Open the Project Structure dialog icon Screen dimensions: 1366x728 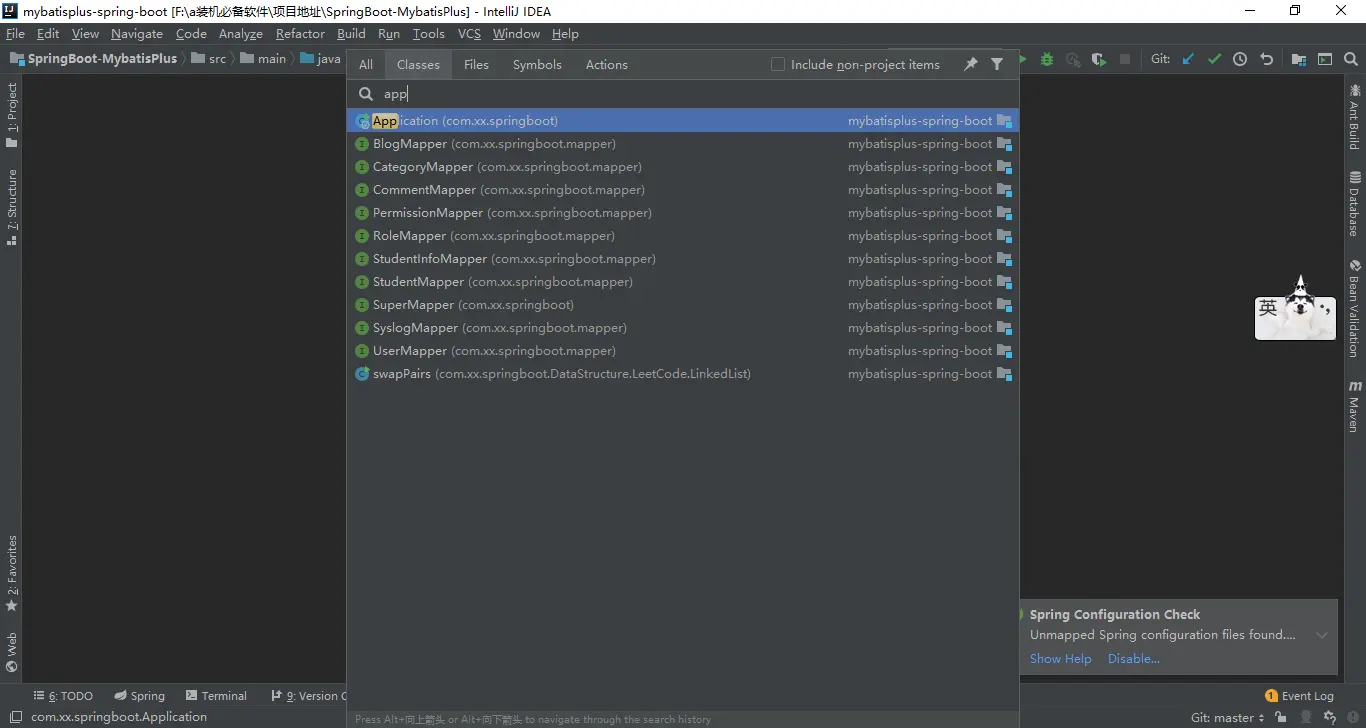[1299, 59]
